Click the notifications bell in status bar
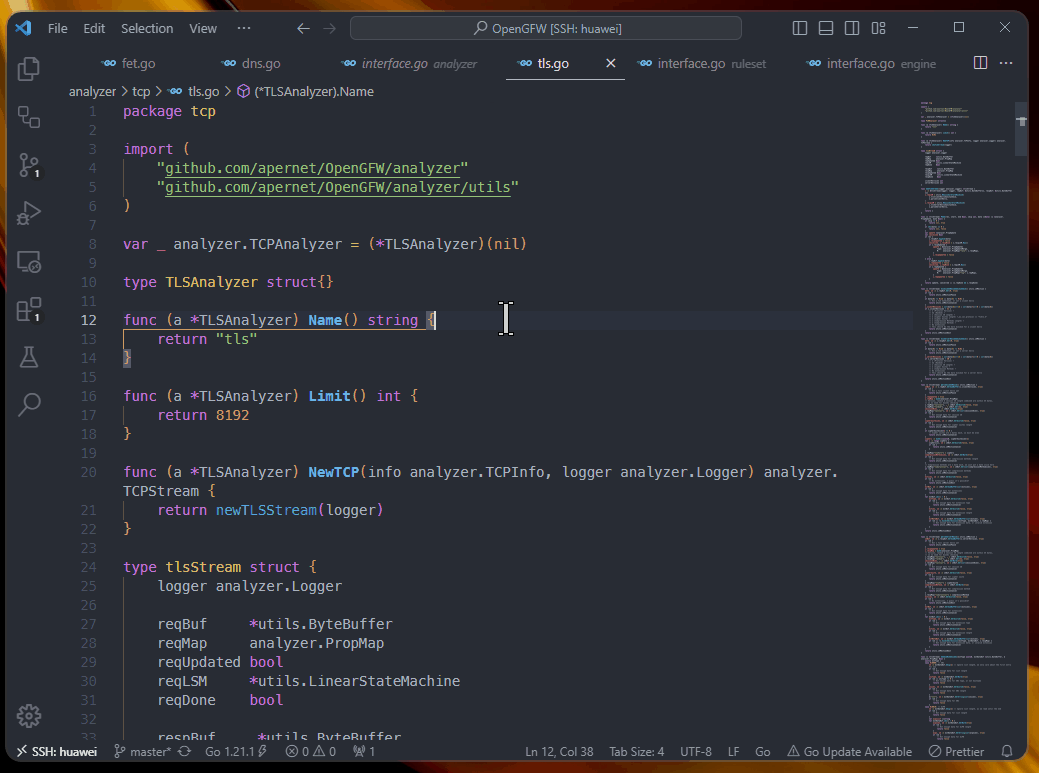 [1007, 751]
